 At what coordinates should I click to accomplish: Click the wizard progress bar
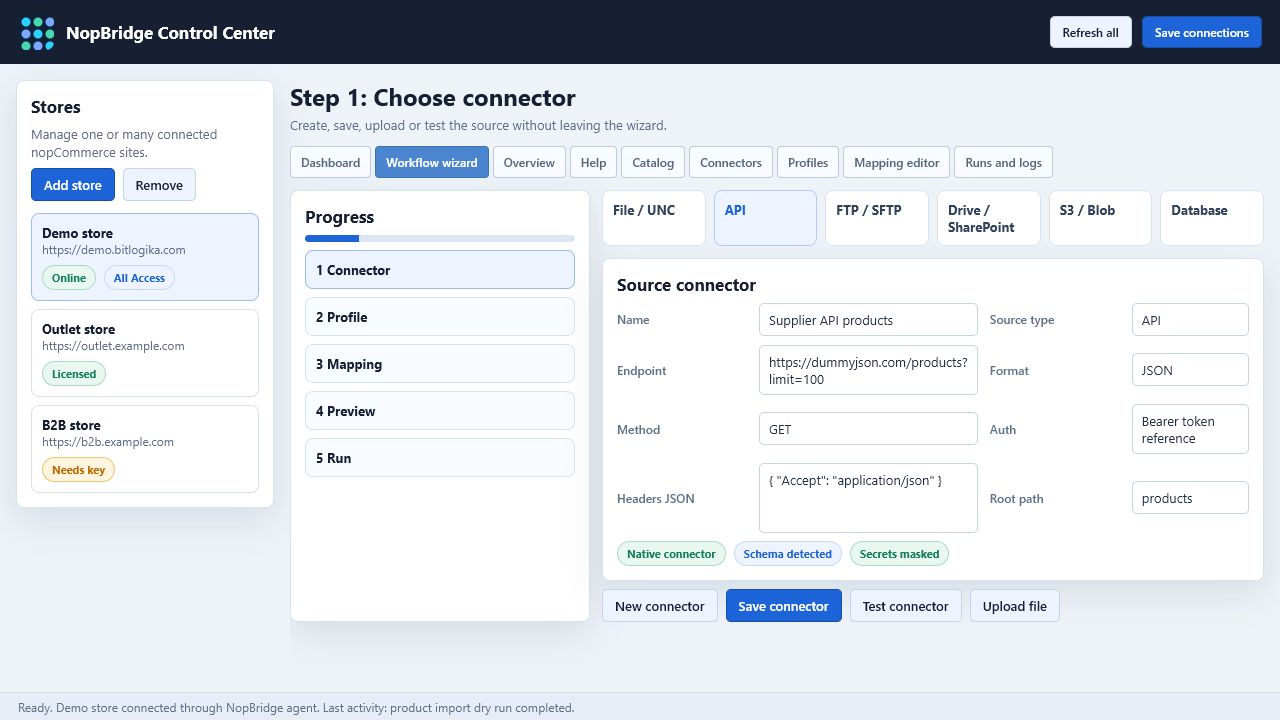click(x=440, y=238)
